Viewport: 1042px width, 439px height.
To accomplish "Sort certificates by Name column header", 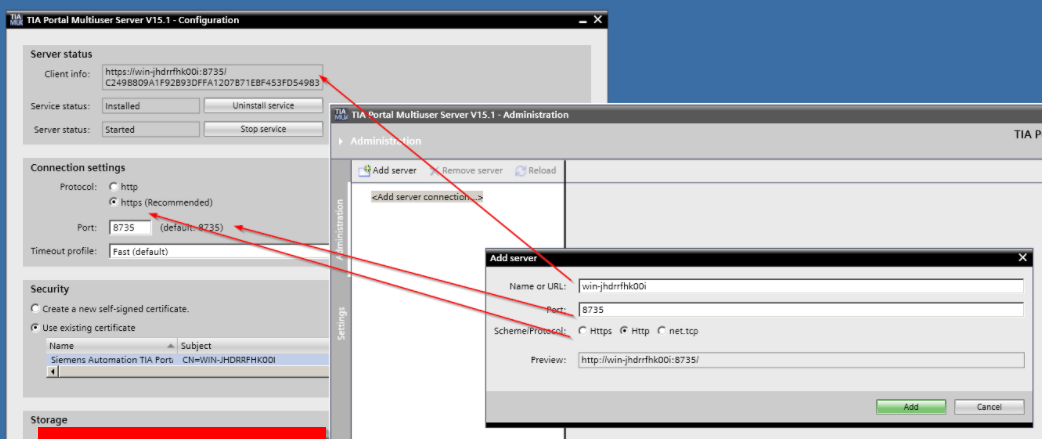I will pos(112,345).
